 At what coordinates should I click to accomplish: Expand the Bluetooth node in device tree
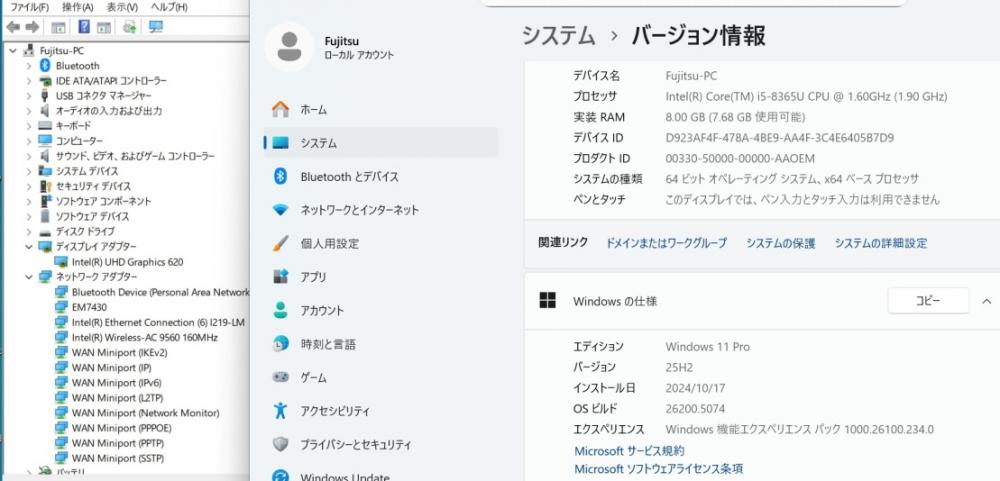point(30,66)
